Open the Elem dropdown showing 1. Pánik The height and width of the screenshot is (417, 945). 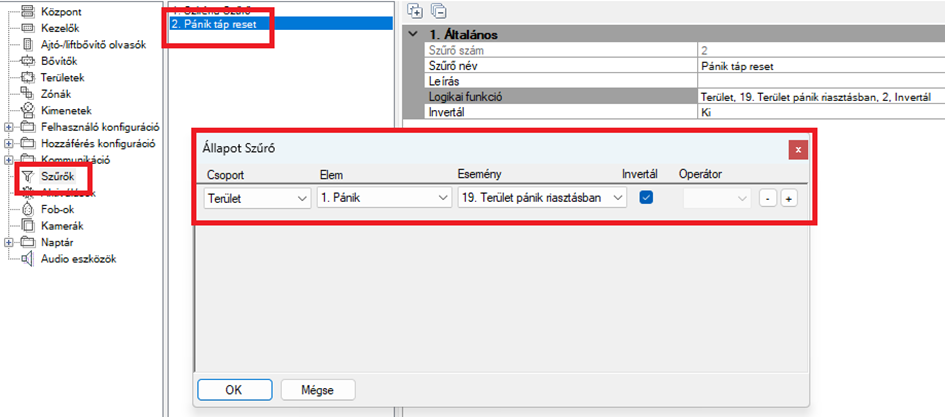(x=384, y=198)
